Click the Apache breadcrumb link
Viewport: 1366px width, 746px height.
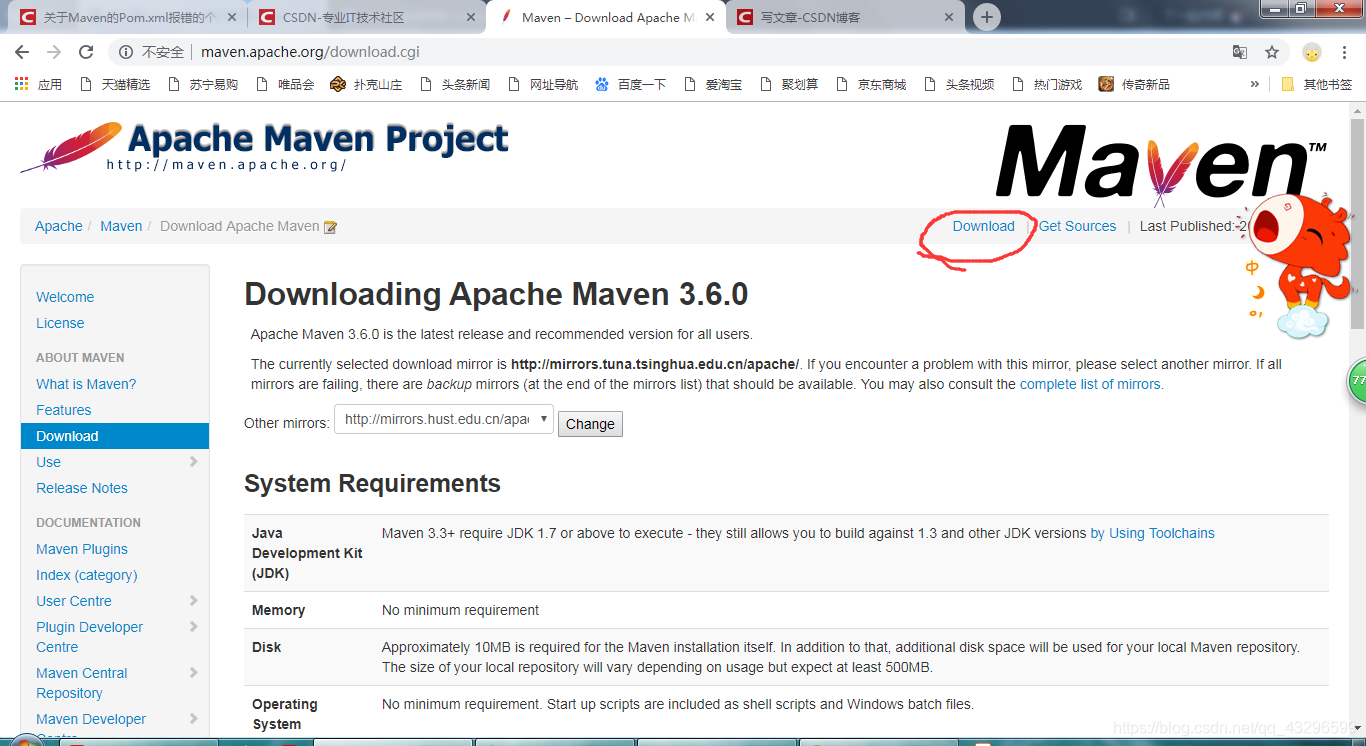click(59, 226)
